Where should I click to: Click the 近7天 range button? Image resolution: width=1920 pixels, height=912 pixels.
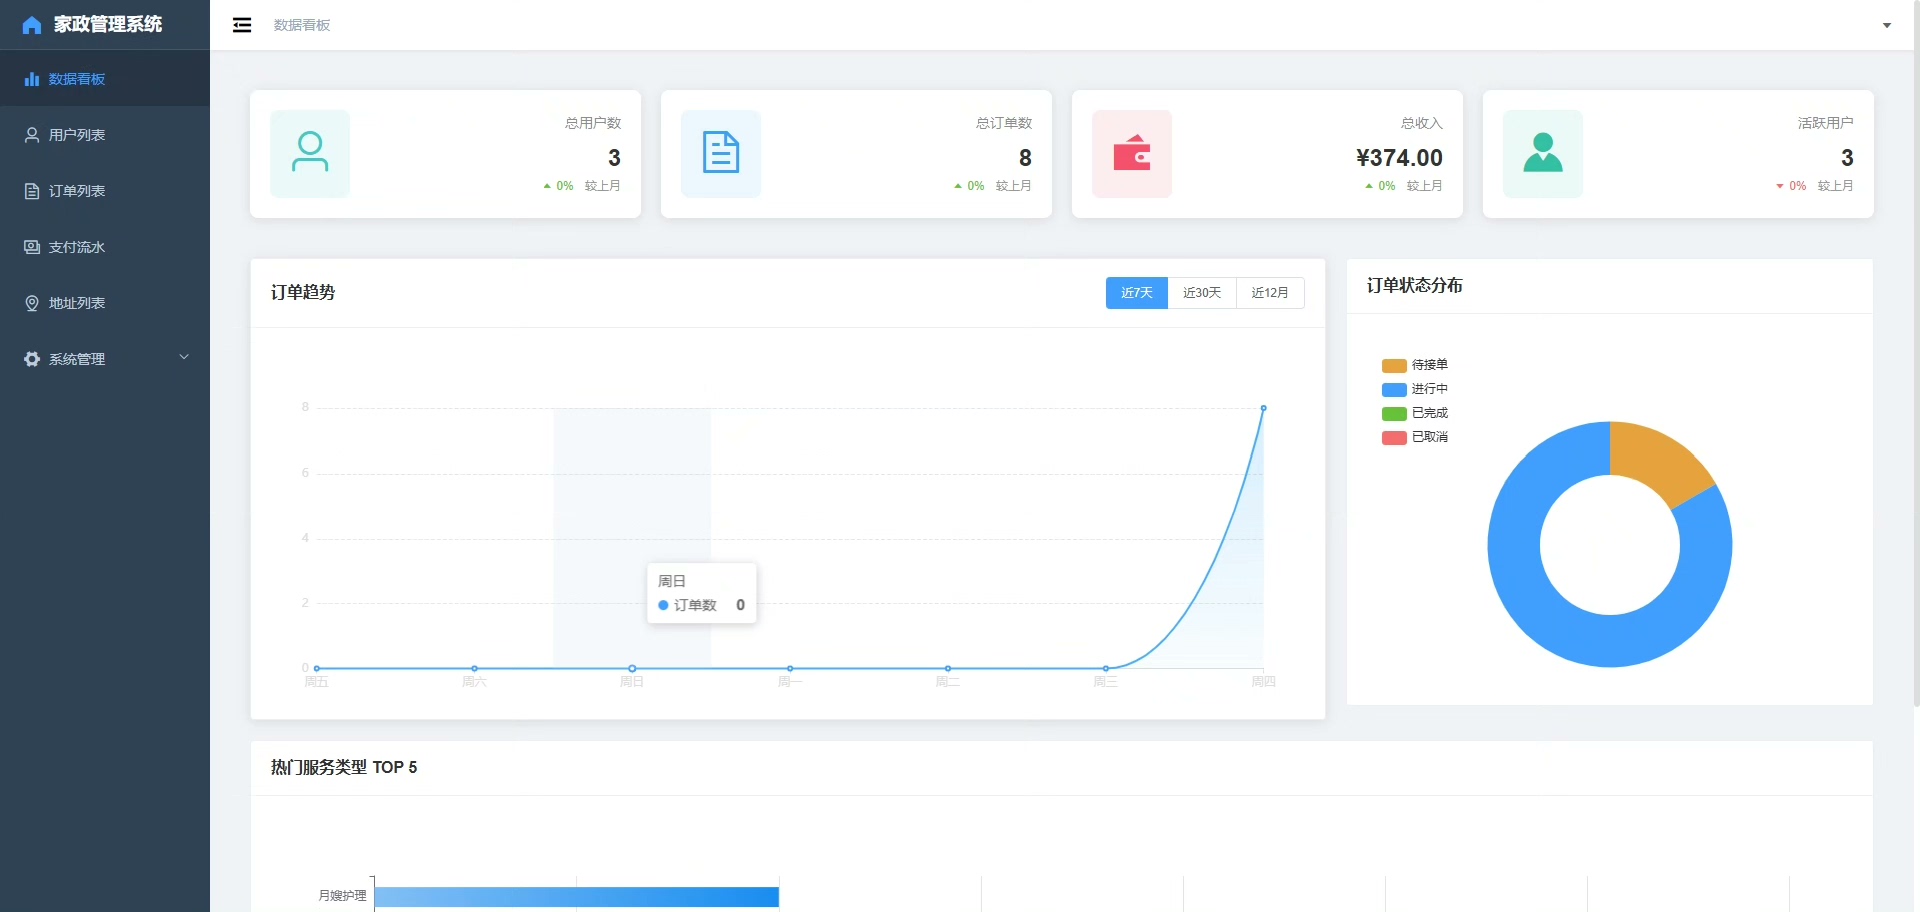pyautogui.click(x=1137, y=293)
